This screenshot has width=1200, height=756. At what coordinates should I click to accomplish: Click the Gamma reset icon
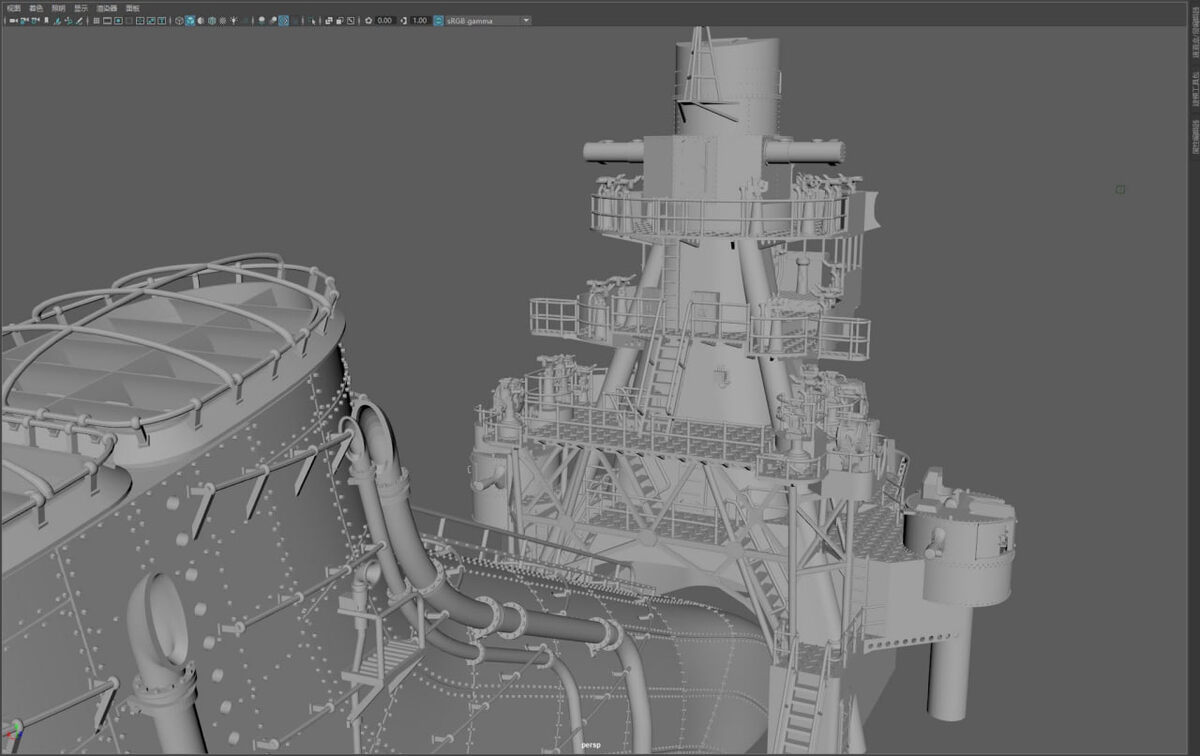(403, 20)
